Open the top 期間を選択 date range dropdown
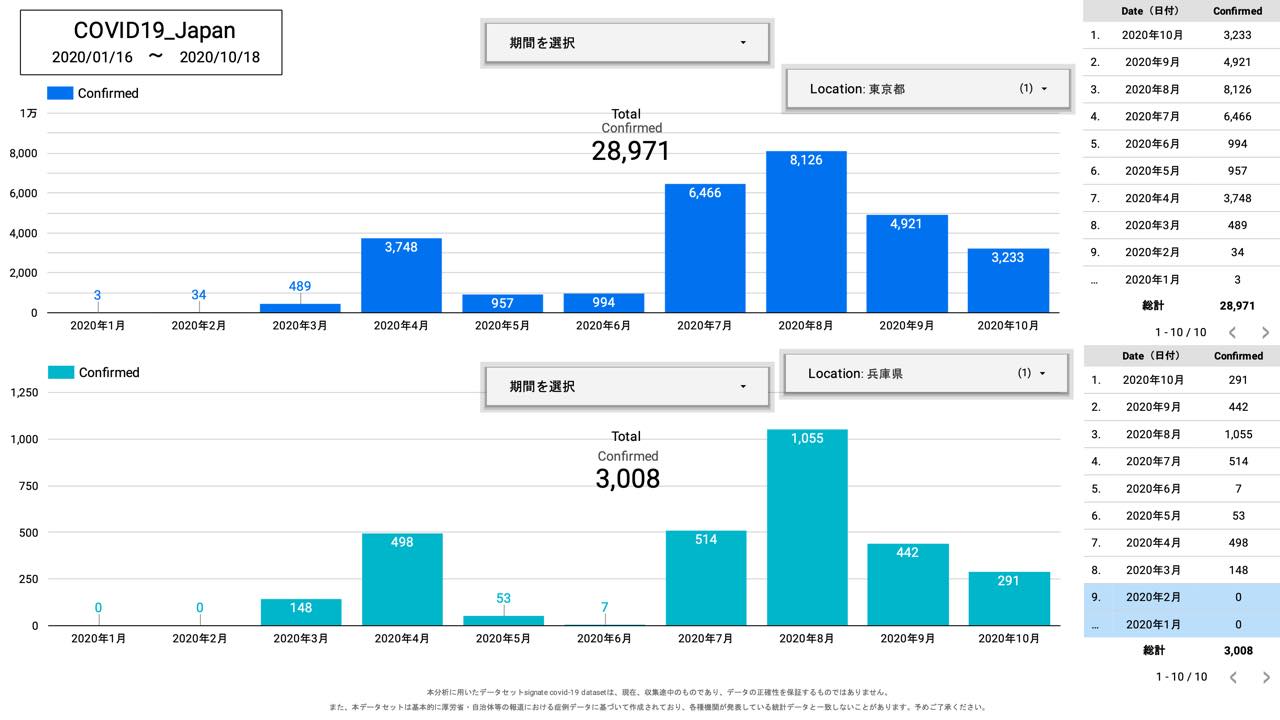 click(x=627, y=43)
